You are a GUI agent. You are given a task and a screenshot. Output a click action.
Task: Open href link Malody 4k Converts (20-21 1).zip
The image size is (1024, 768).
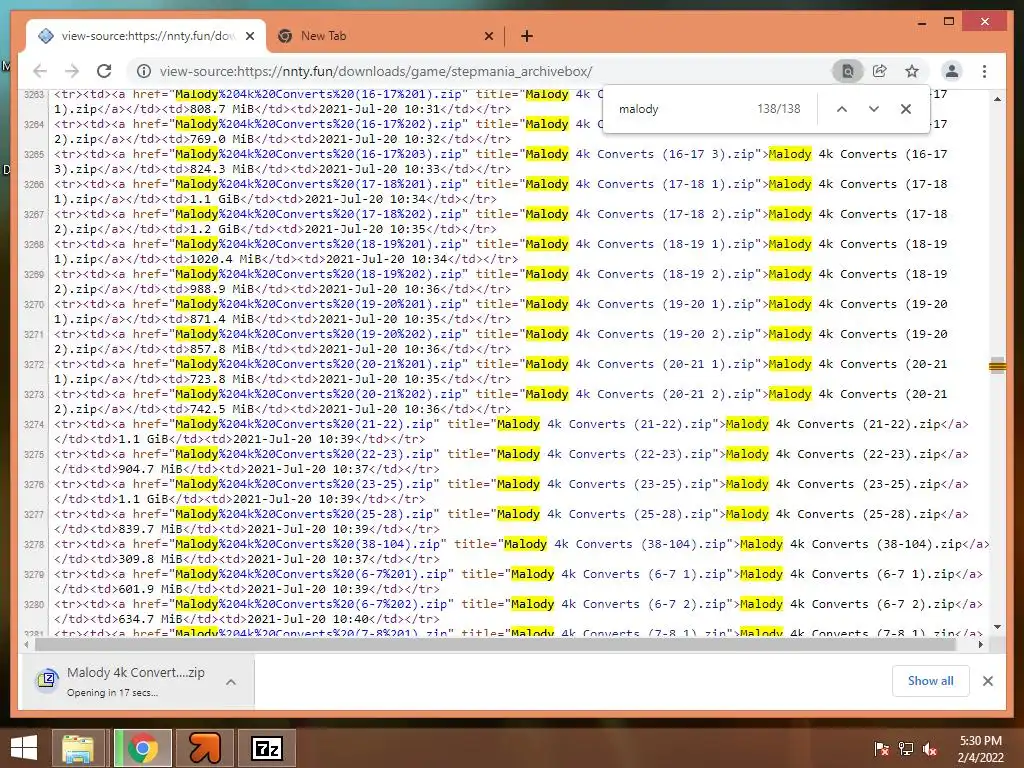(x=321, y=364)
